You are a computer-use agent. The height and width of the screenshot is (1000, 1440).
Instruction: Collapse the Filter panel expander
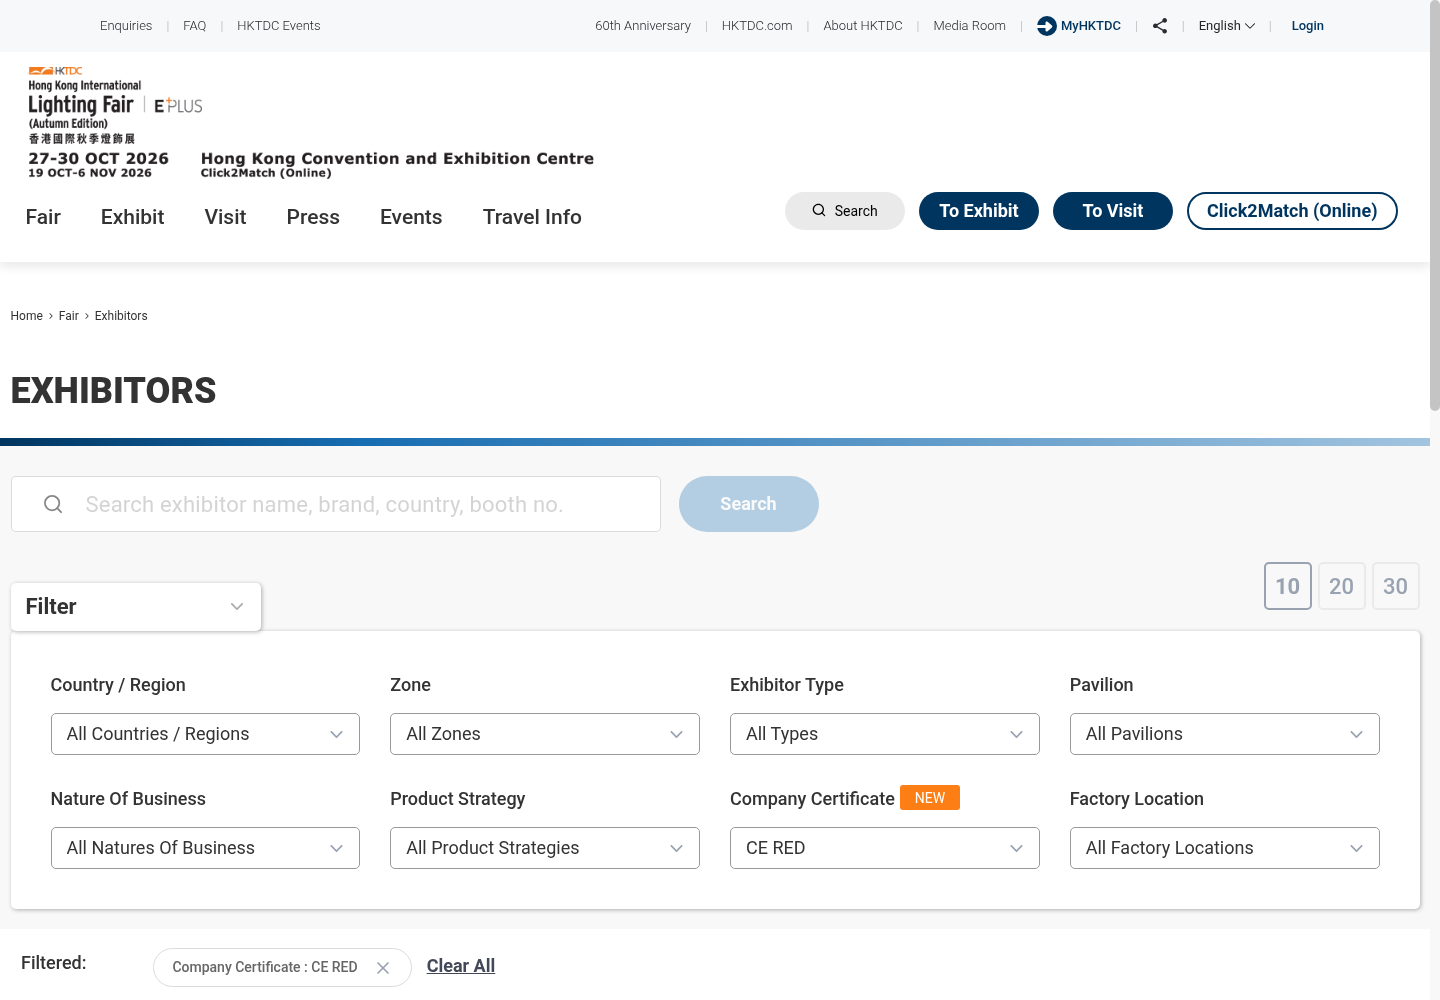click(136, 607)
